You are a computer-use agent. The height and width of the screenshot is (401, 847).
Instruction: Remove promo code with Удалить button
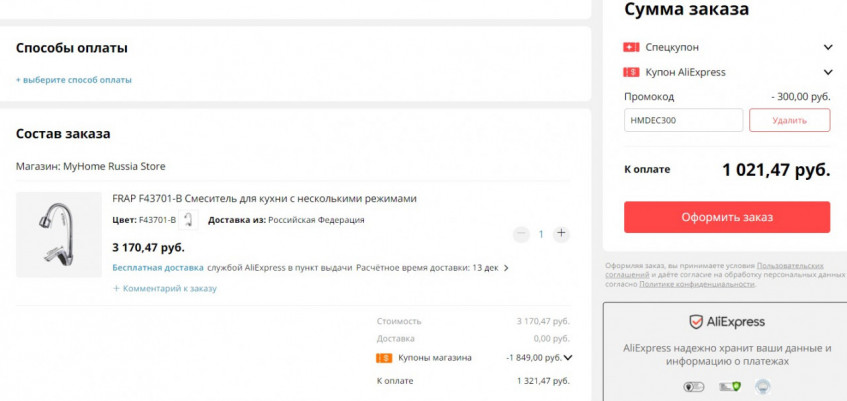[x=789, y=120]
